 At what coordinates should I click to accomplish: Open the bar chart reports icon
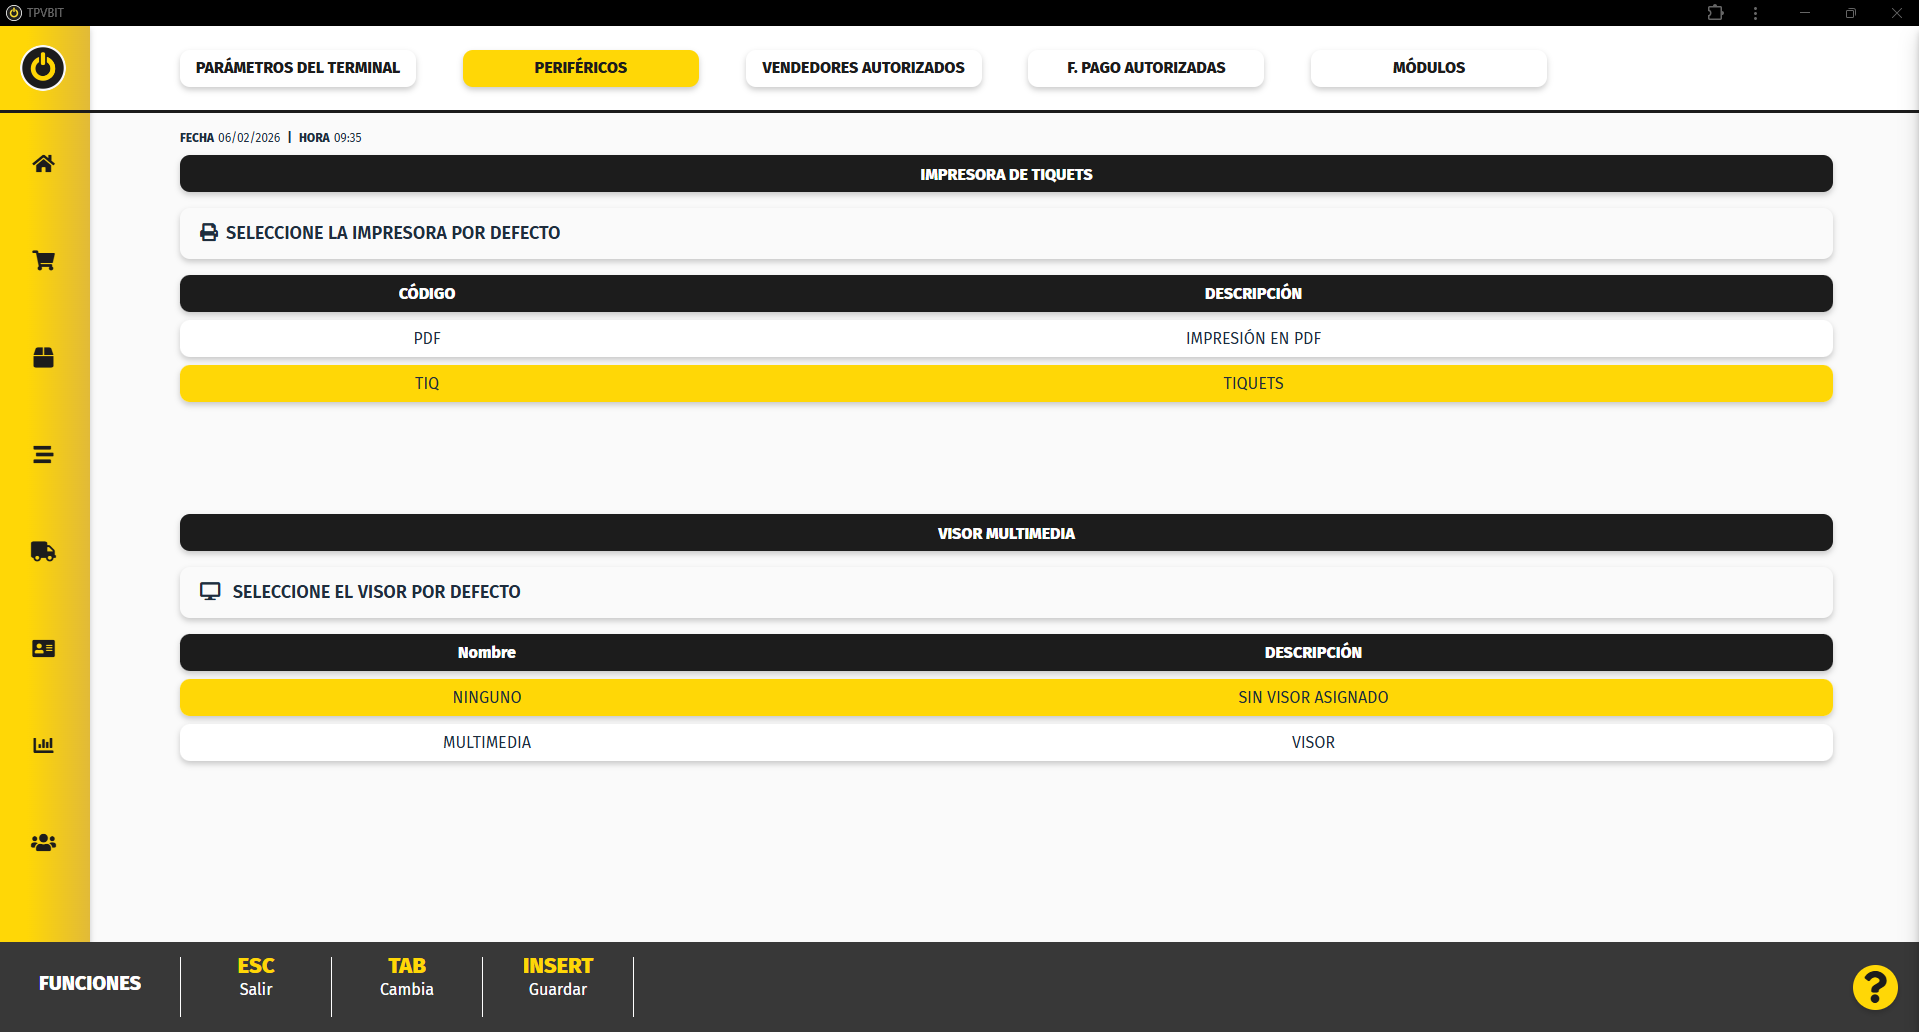(43, 745)
